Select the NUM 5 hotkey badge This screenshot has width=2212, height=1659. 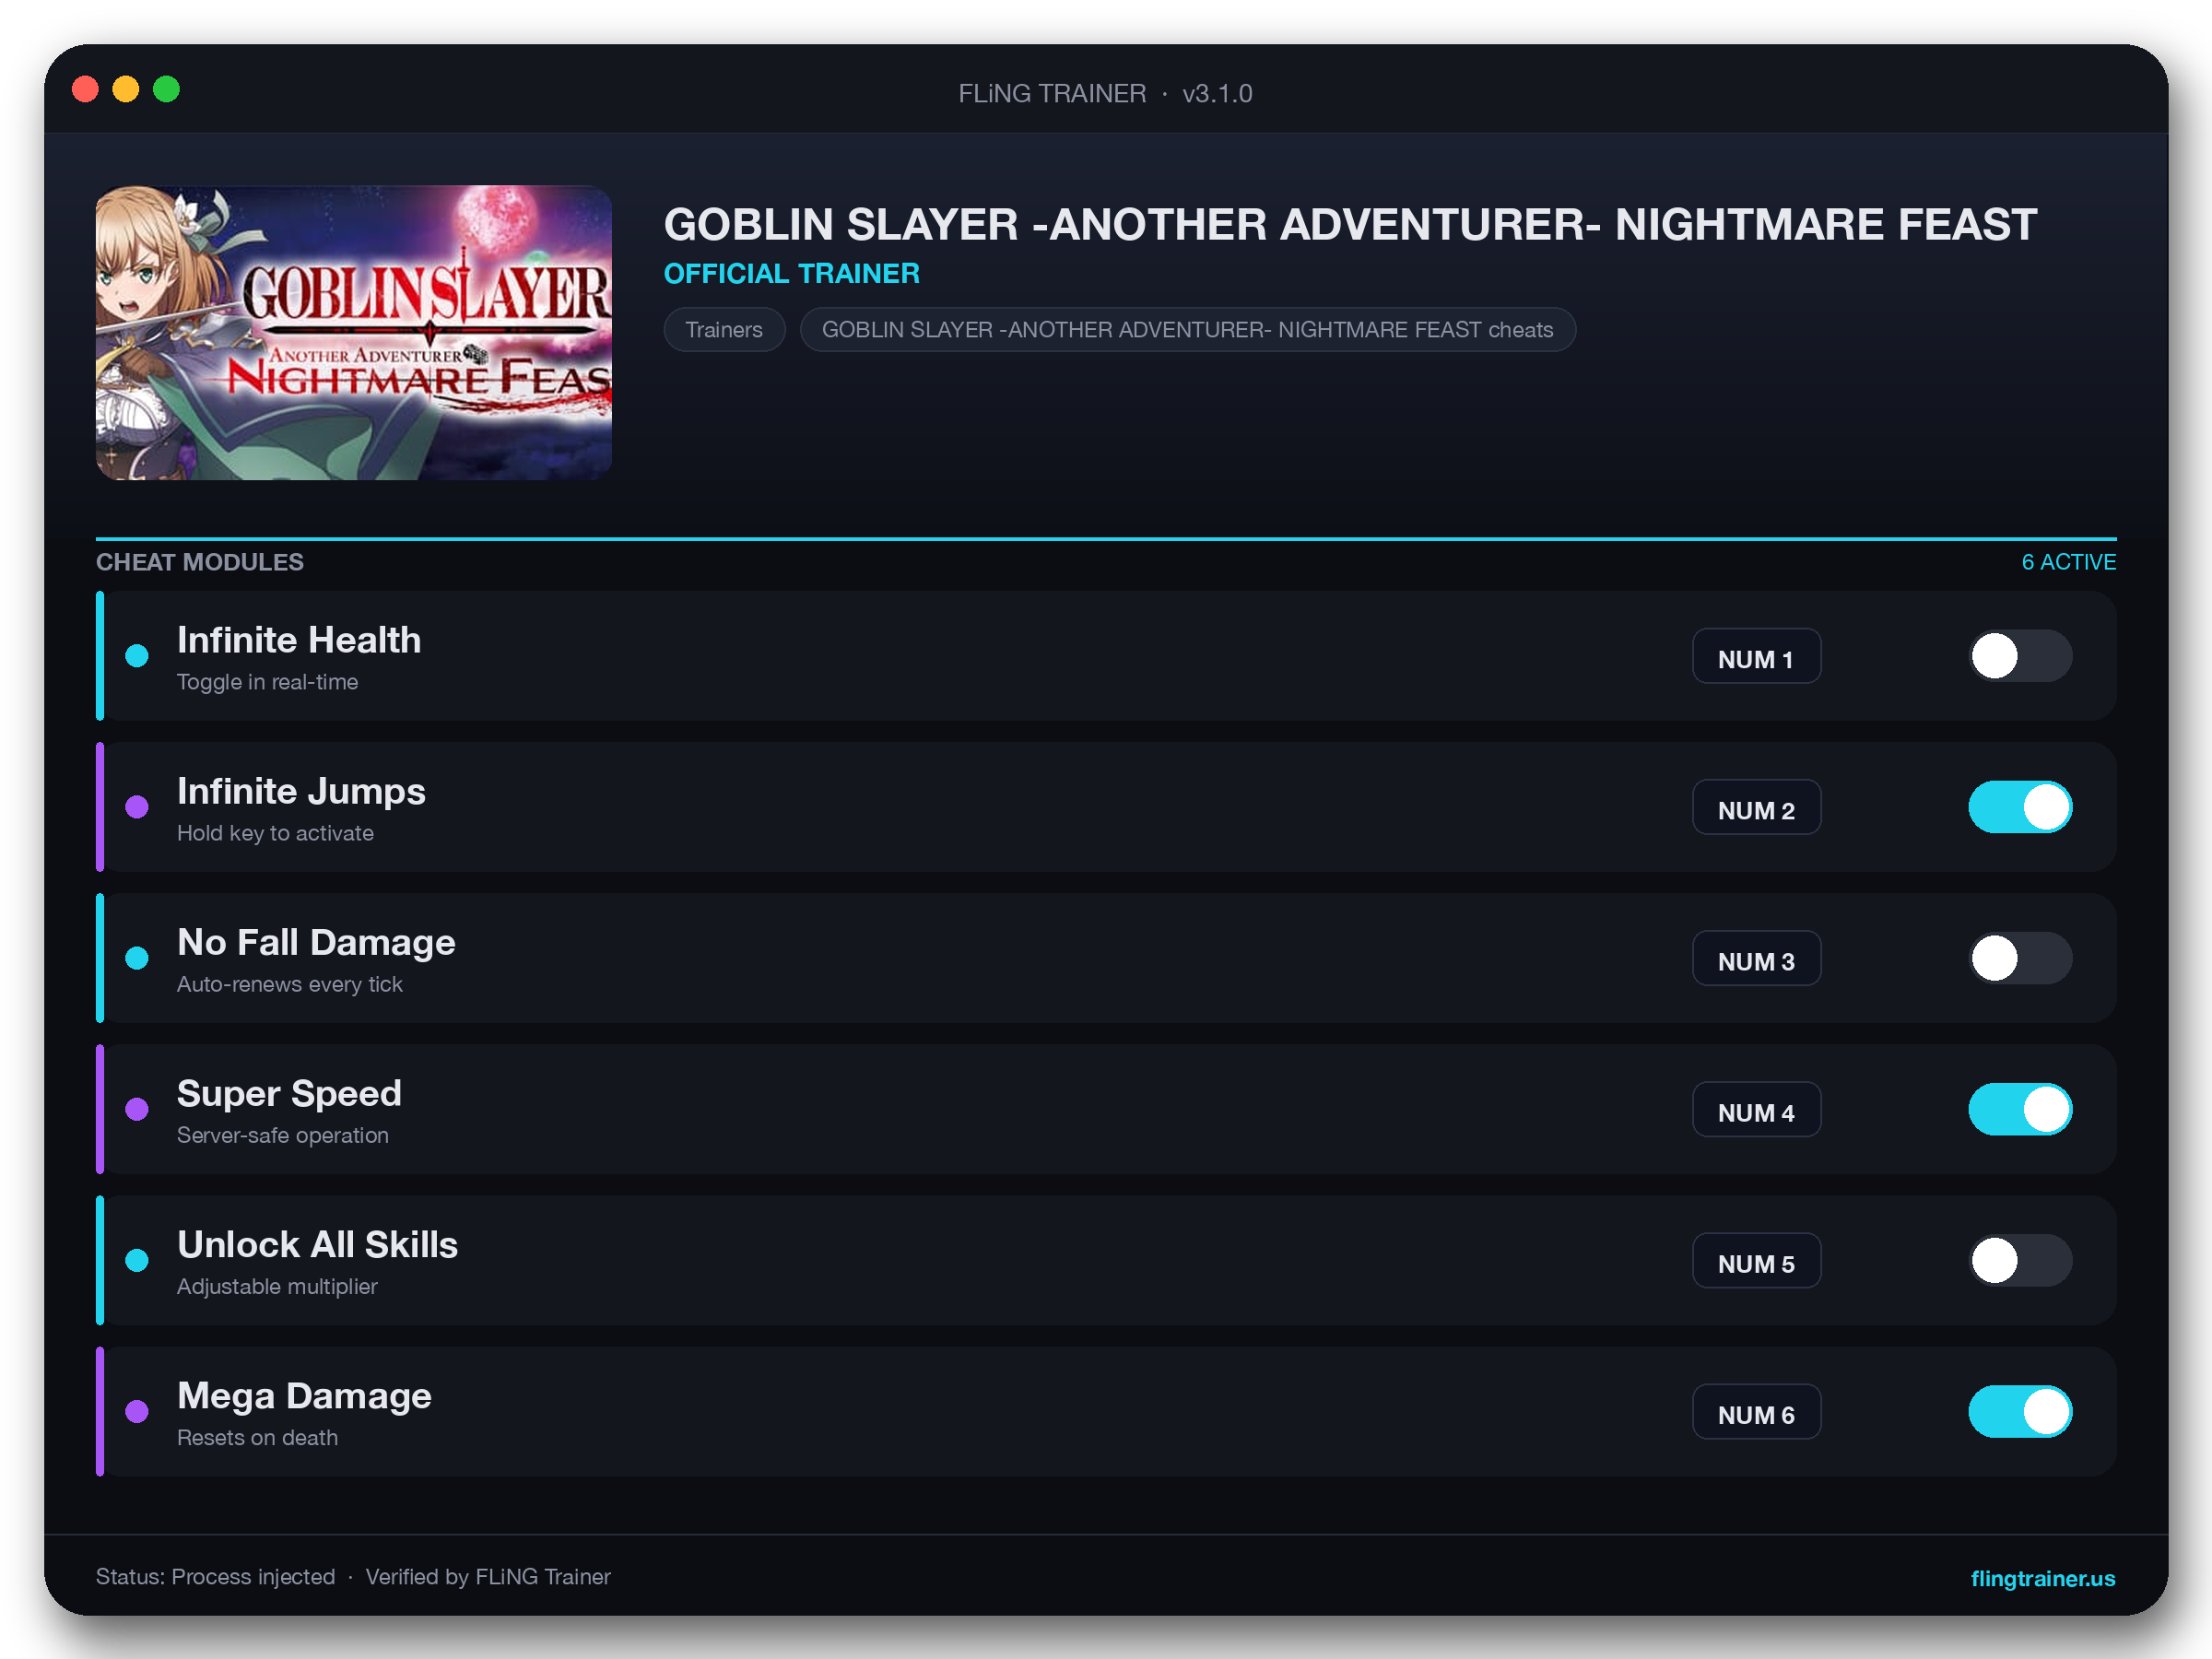coord(1756,1260)
